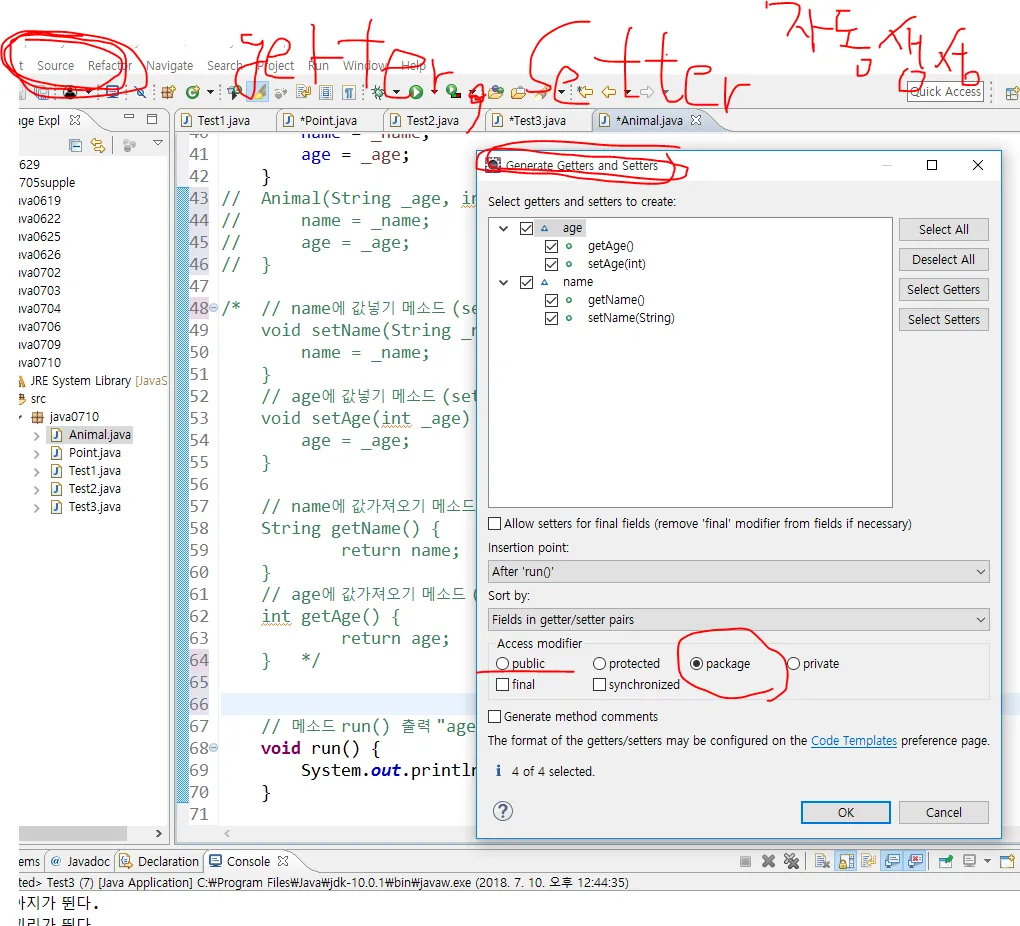Image resolution: width=1020 pixels, height=926 pixels.
Task: Click the Clear Console icon
Action: [x=822, y=862]
